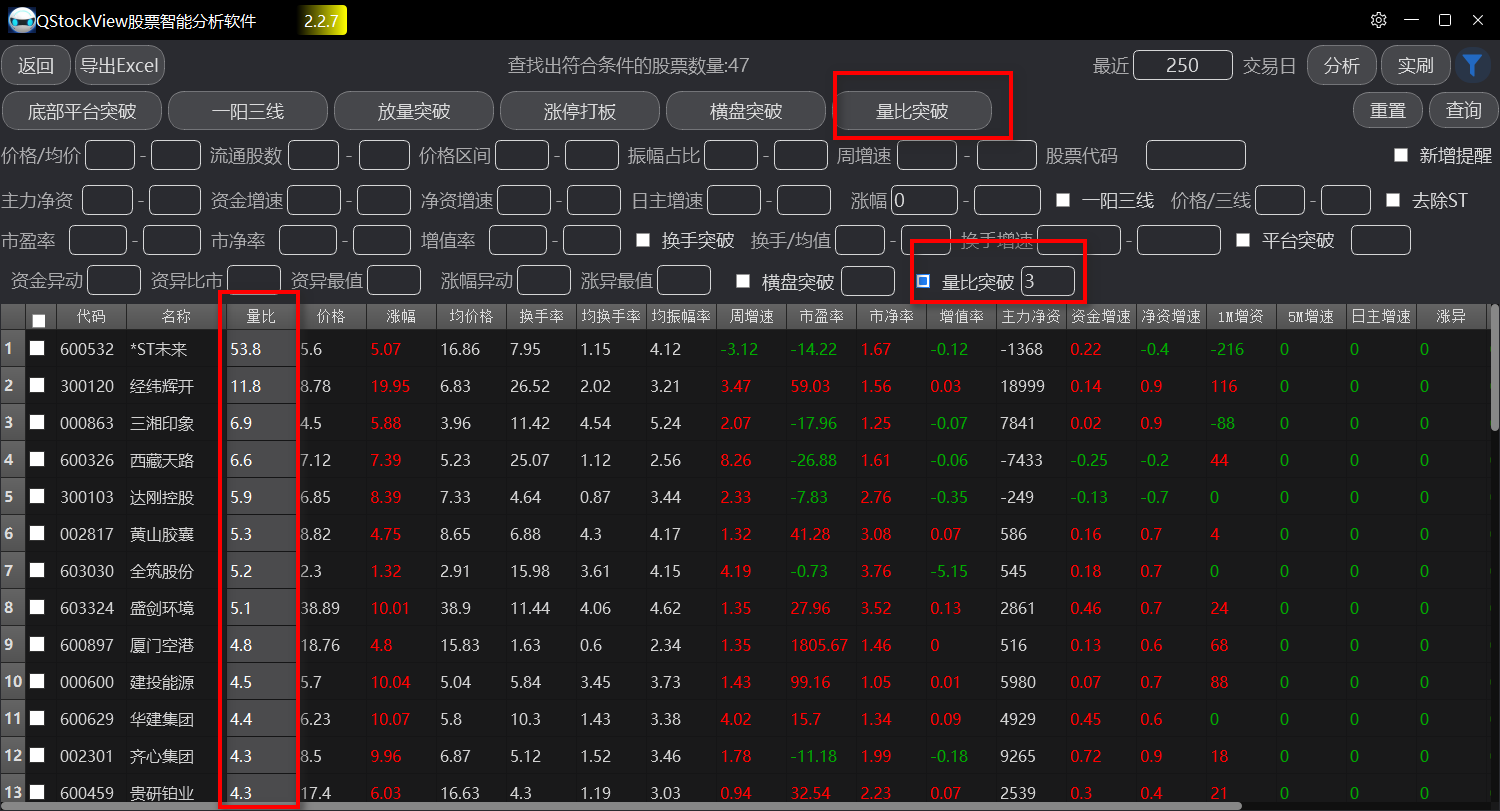Select the 盛剑环境 name cell

(x=176, y=608)
